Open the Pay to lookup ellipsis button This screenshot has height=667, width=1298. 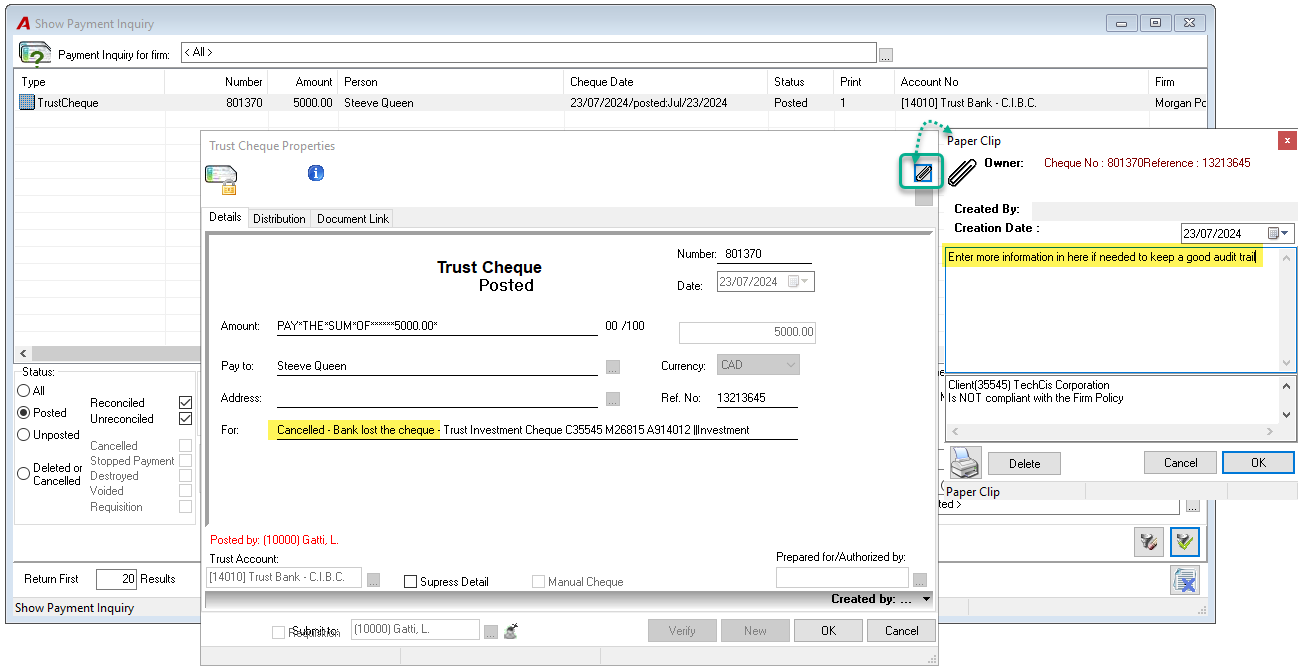613,367
